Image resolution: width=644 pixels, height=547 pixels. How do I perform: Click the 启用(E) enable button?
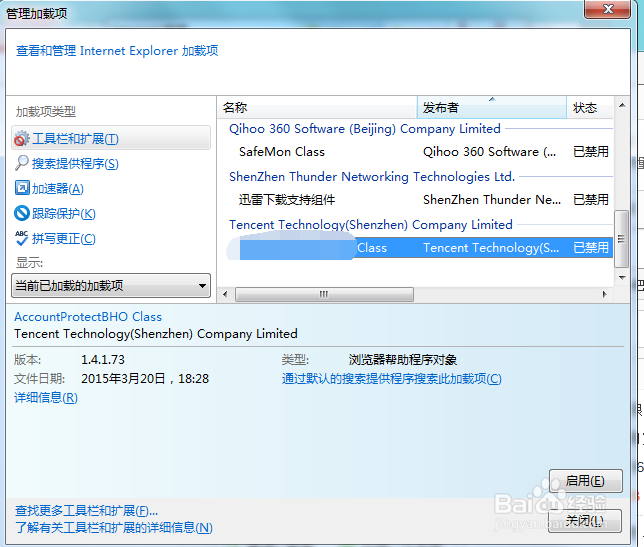tap(586, 481)
